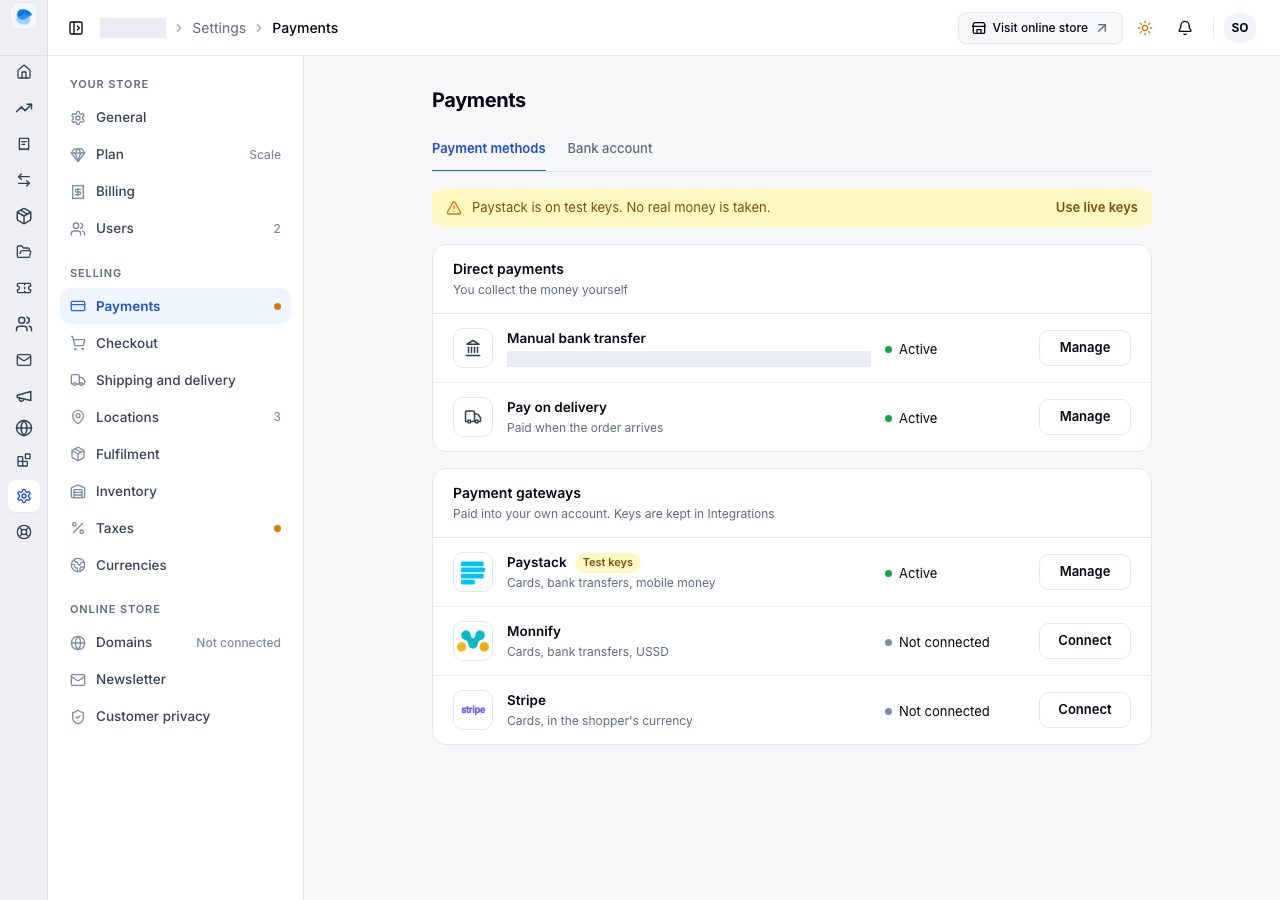The width and height of the screenshot is (1280, 900).
Task: Open Shipping and delivery settings
Action: point(176,380)
